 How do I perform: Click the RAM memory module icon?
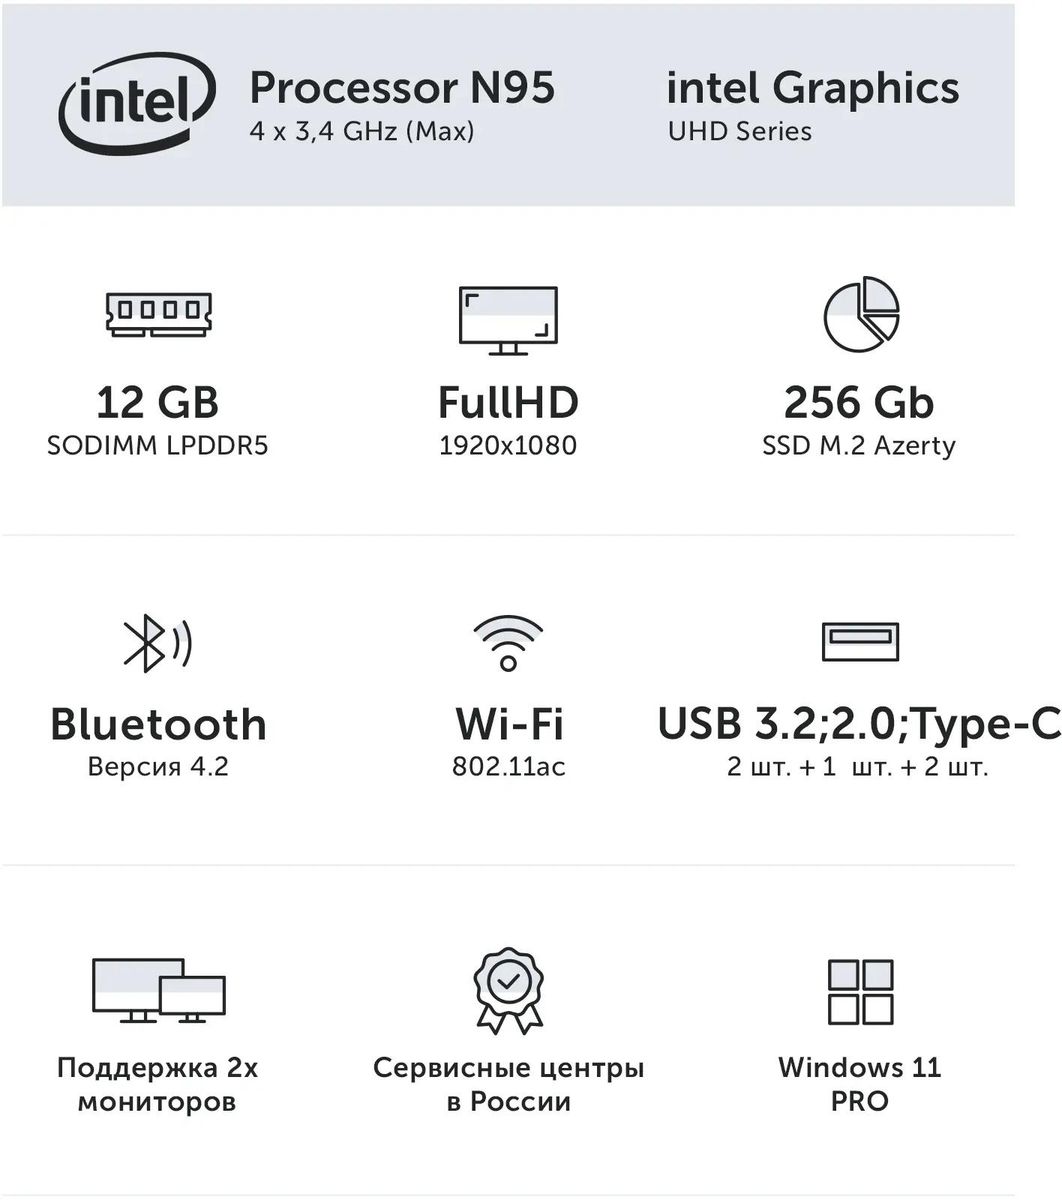pos(159,311)
